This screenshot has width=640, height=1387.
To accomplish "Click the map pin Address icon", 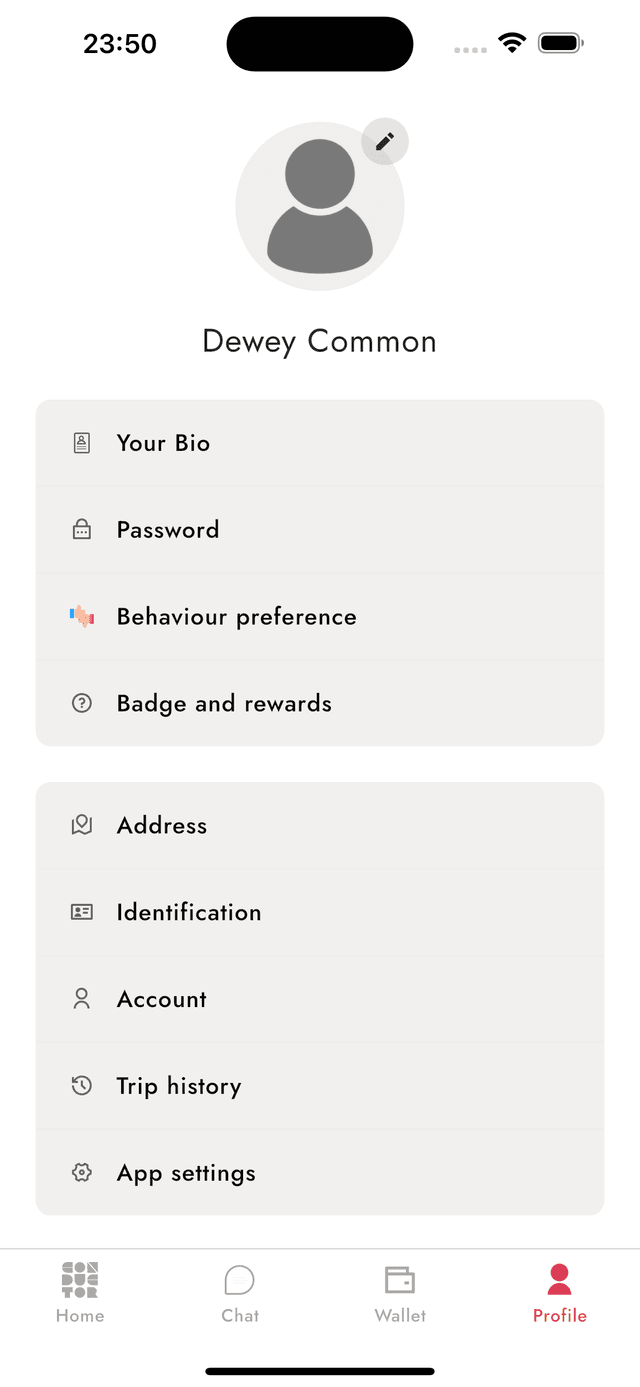I will (81, 824).
